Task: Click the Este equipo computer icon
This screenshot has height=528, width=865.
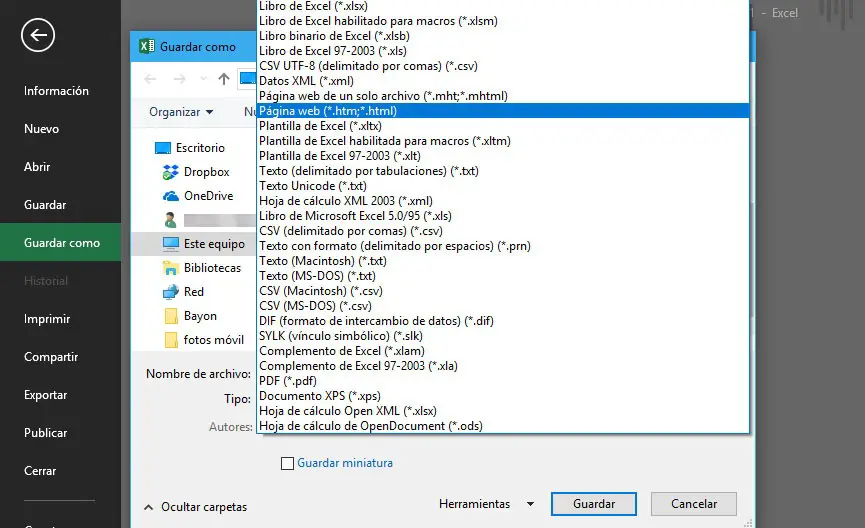Action: click(169, 244)
